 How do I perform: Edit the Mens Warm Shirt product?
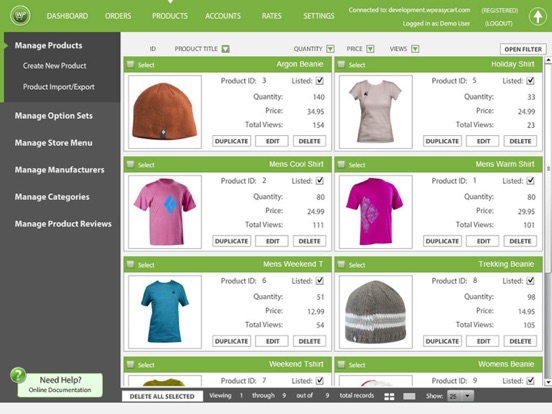[x=483, y=241]
